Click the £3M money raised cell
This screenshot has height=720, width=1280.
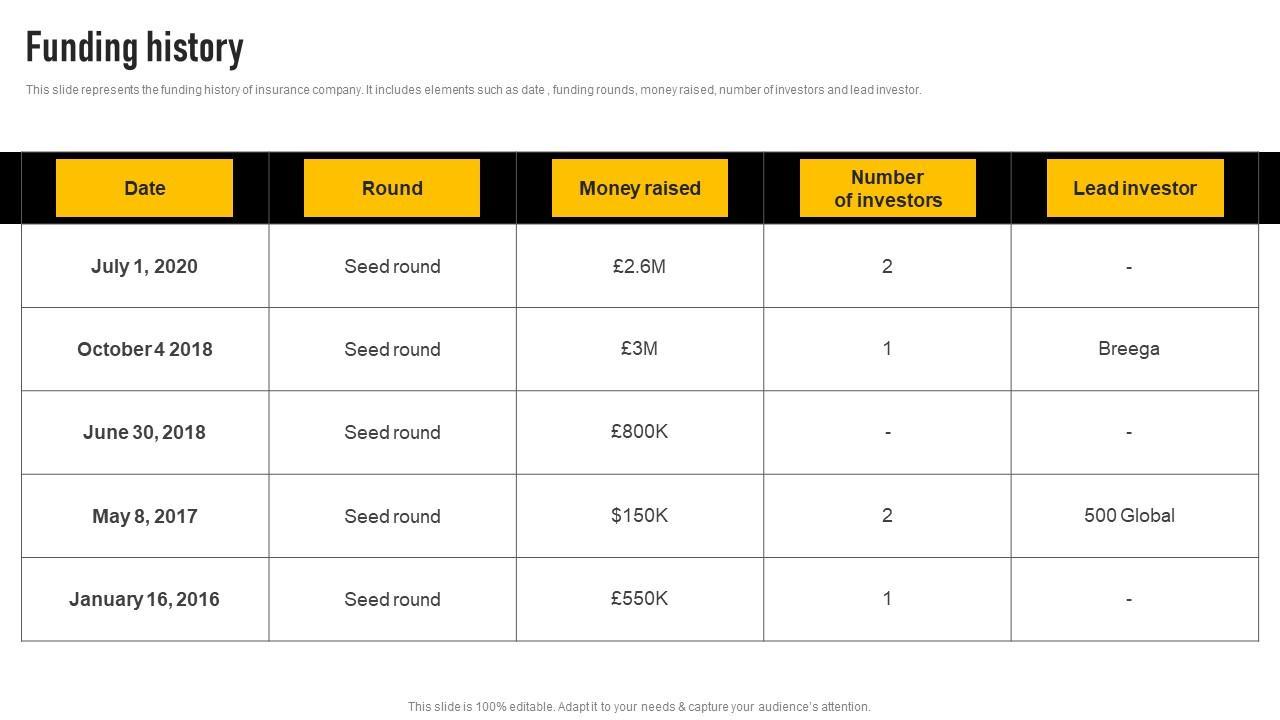pyautogui.click(x=639, y=348)
